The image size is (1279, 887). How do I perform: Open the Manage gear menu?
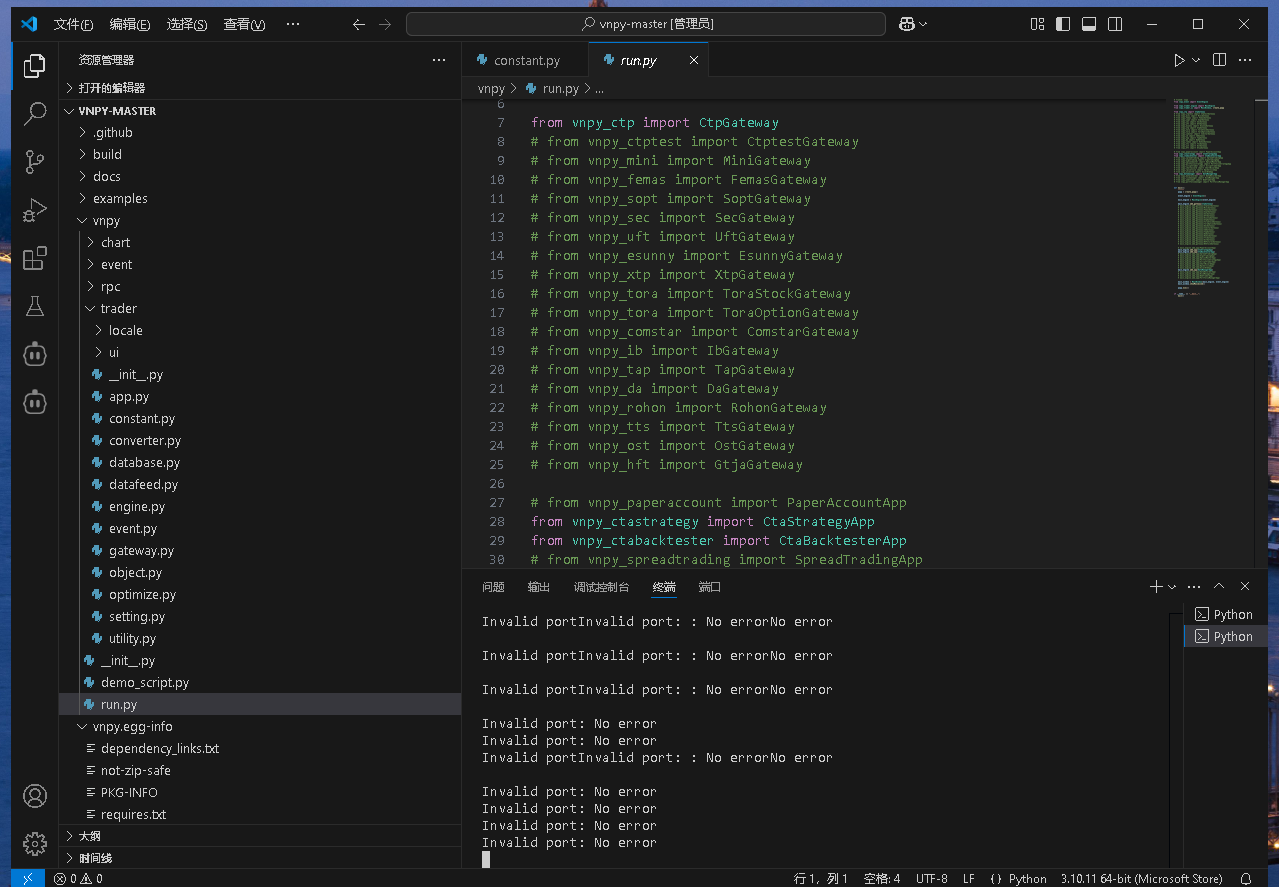coord(35,843)
